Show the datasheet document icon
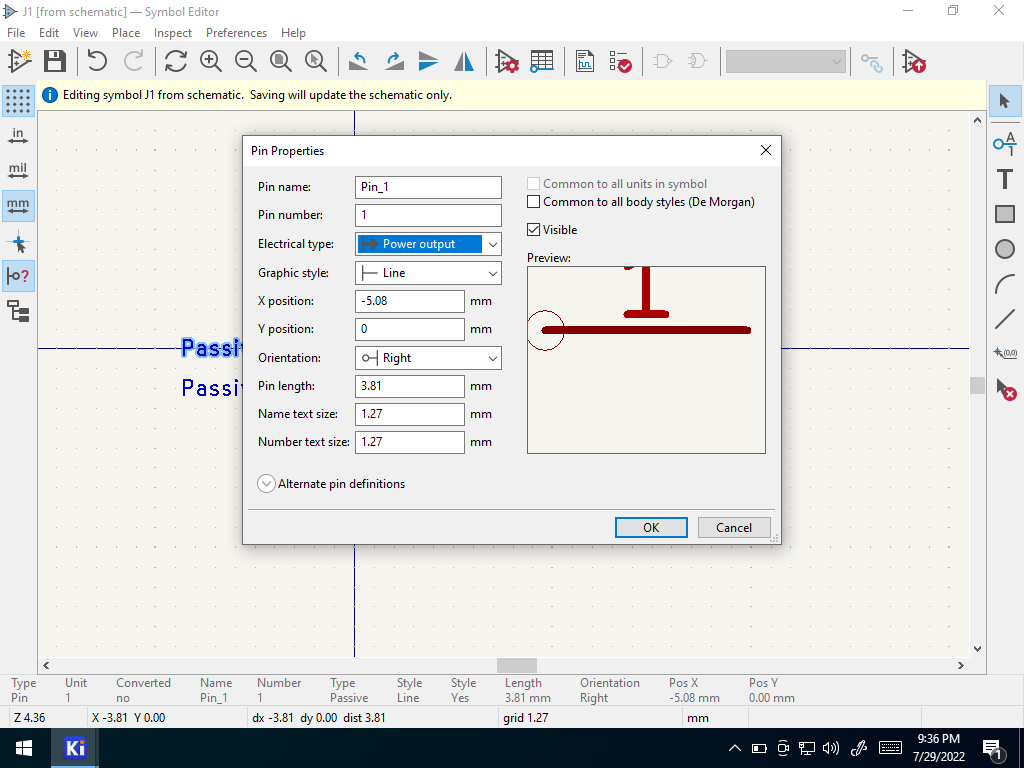 pyautogui.click(x=584, y=62)
